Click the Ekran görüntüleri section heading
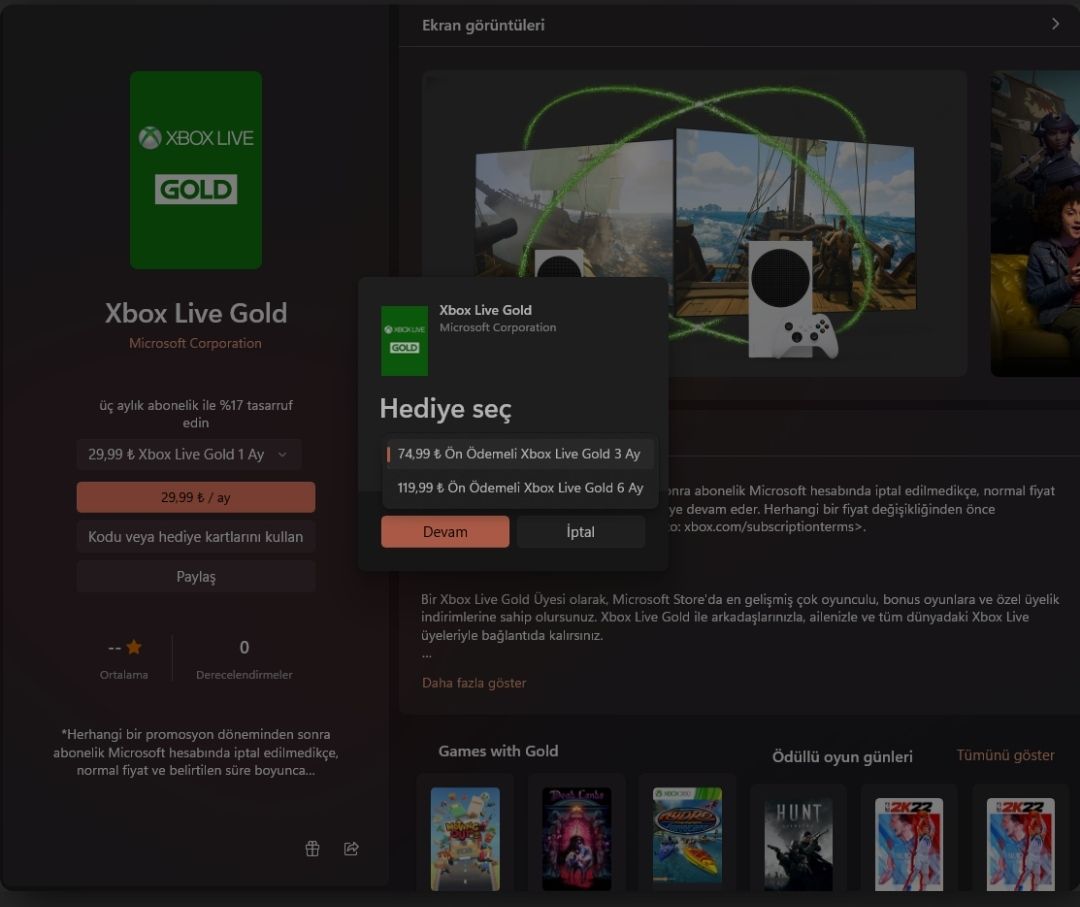 coord(483,25)
